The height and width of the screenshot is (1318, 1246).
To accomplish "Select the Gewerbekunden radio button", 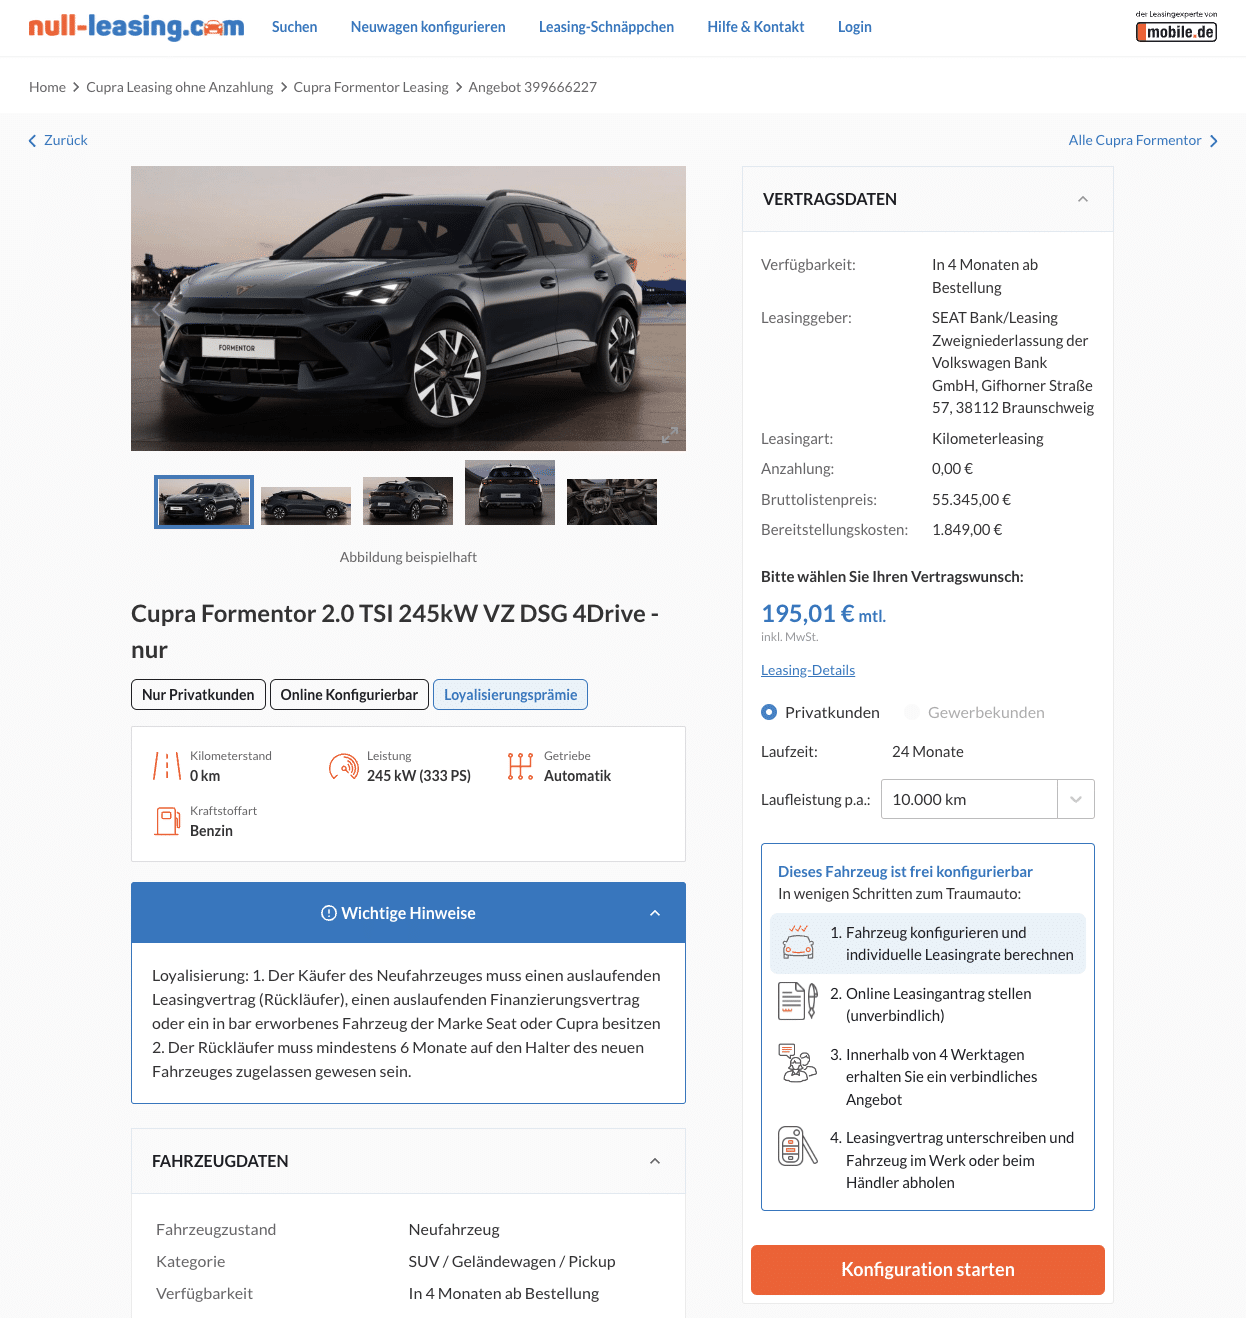I will click(912, 712).
